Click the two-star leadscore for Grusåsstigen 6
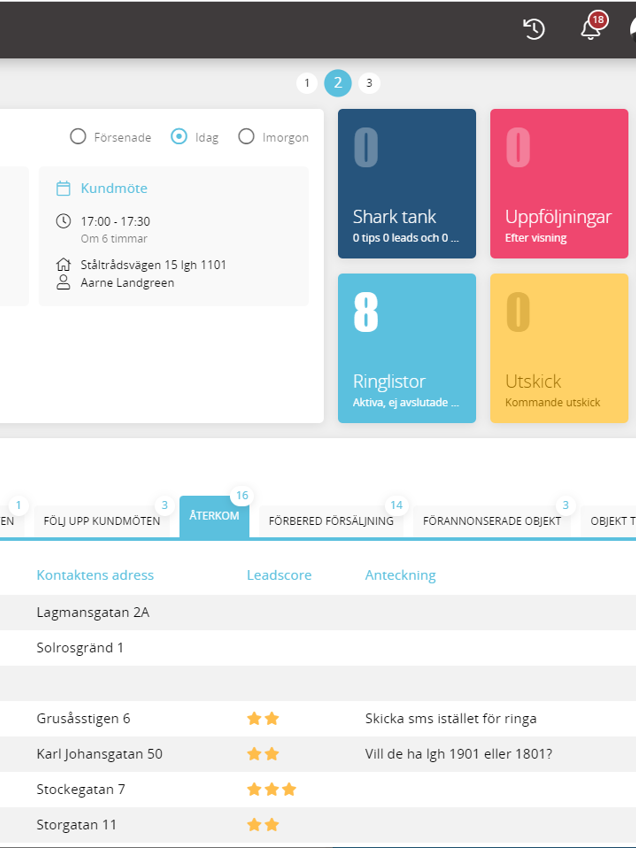 tap(263, 718)
